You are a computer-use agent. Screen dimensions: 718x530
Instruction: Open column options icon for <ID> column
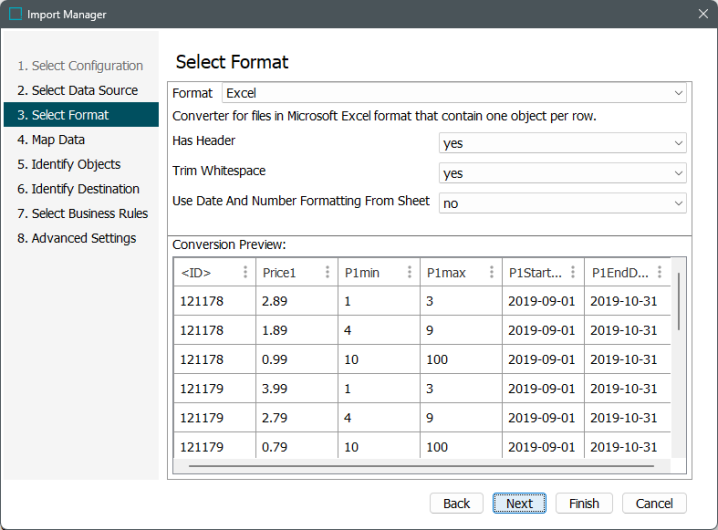(245, 272)
